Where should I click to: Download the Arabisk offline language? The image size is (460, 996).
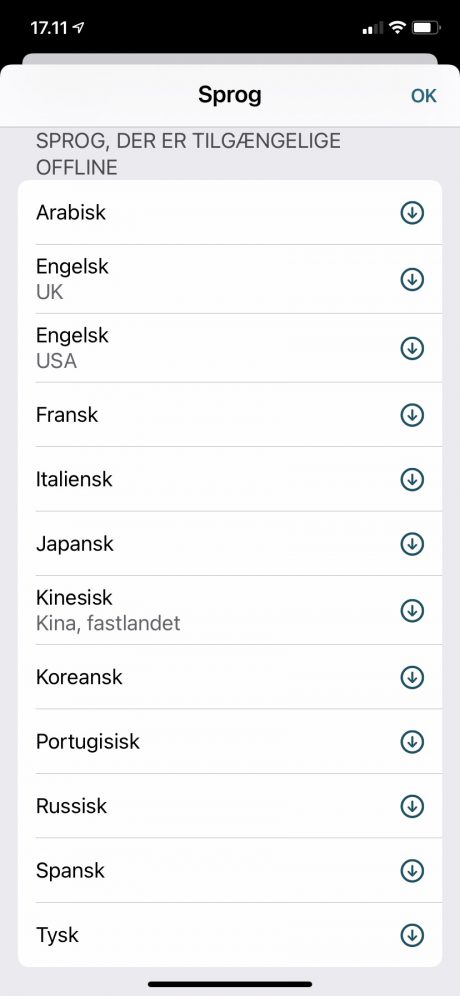(412, 213)
